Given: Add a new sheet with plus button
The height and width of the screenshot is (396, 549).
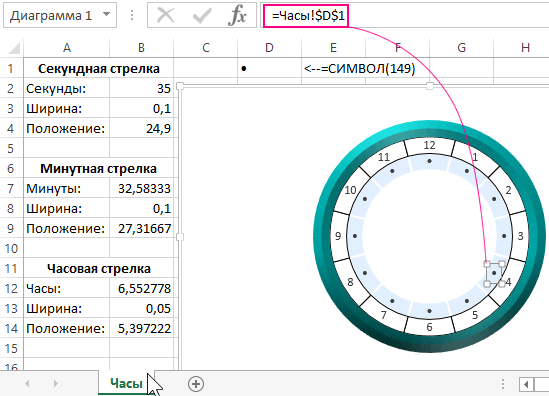Looking at the screenshot, I should (196, 384).
